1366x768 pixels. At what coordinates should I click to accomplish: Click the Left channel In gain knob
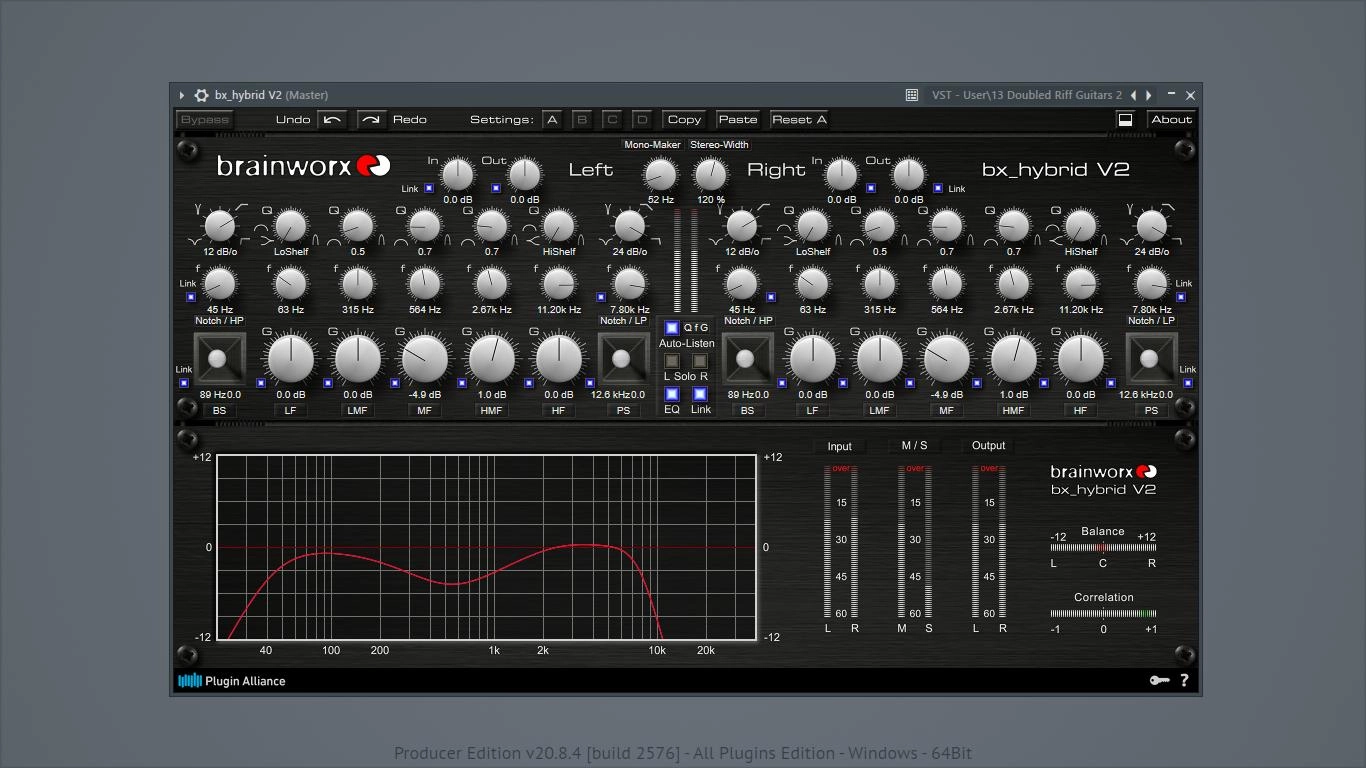pyautogui.click(x=457, y=175)
